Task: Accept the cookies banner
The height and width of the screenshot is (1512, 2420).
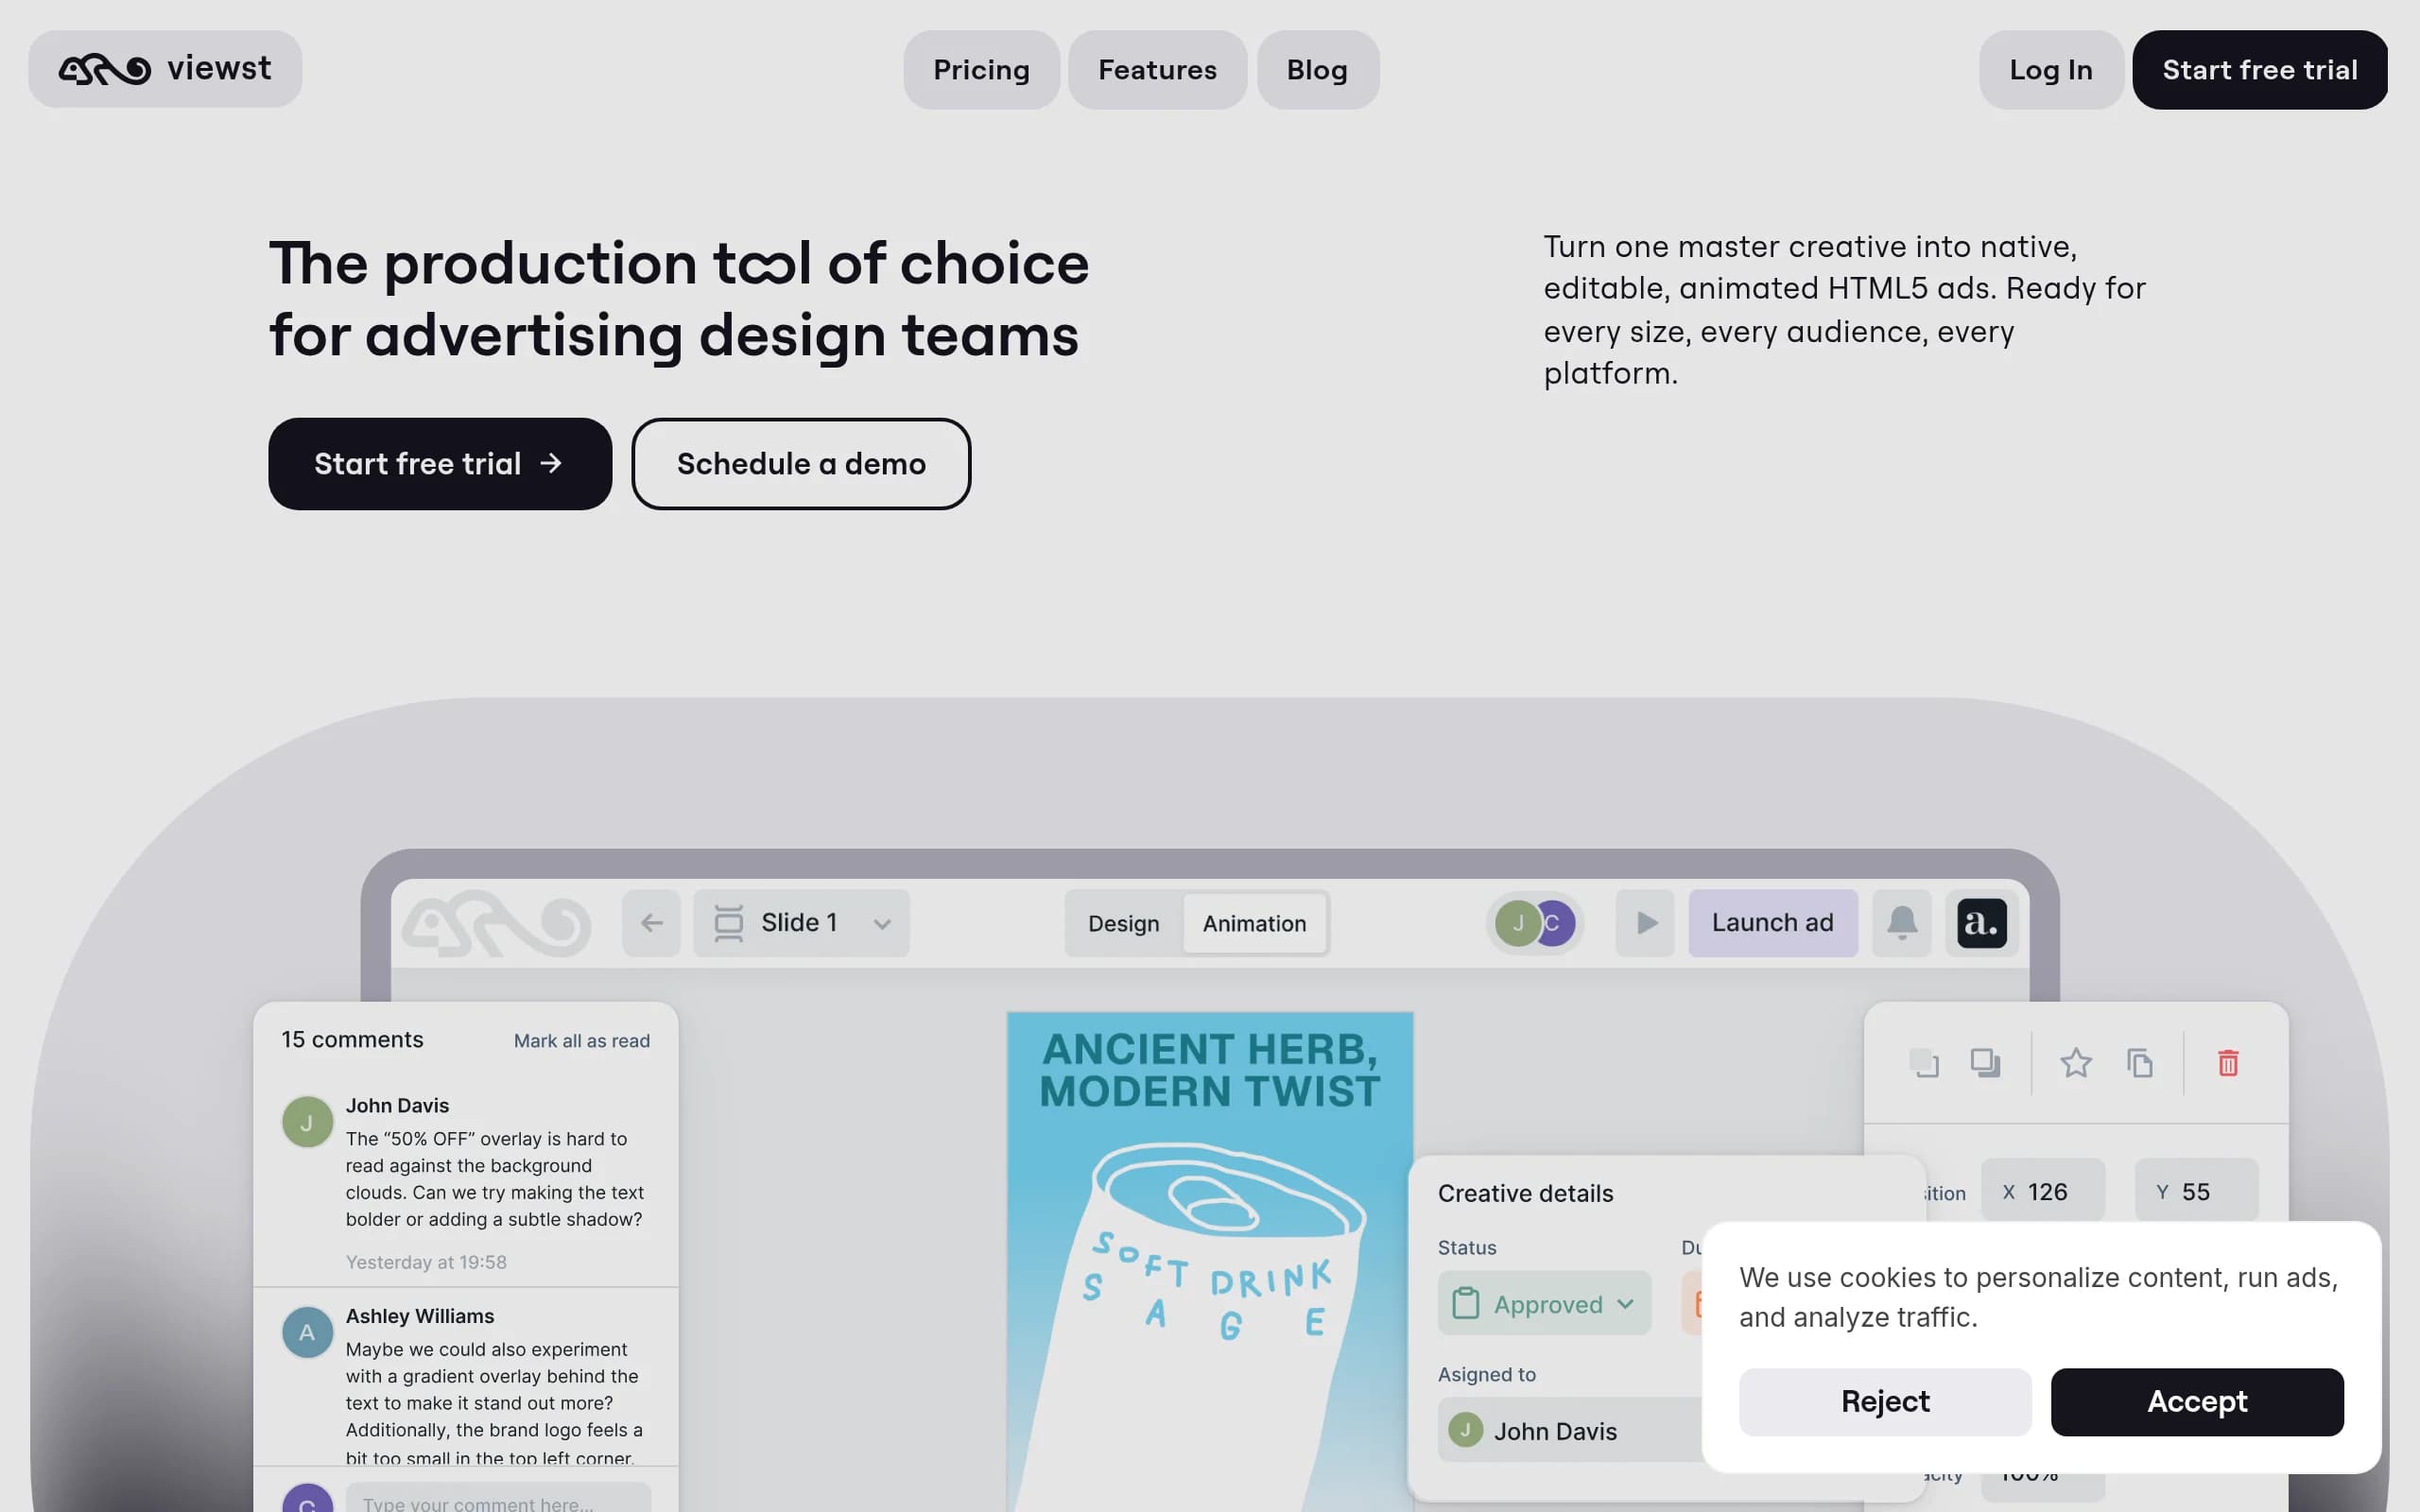Action: click(2197, 1402)
